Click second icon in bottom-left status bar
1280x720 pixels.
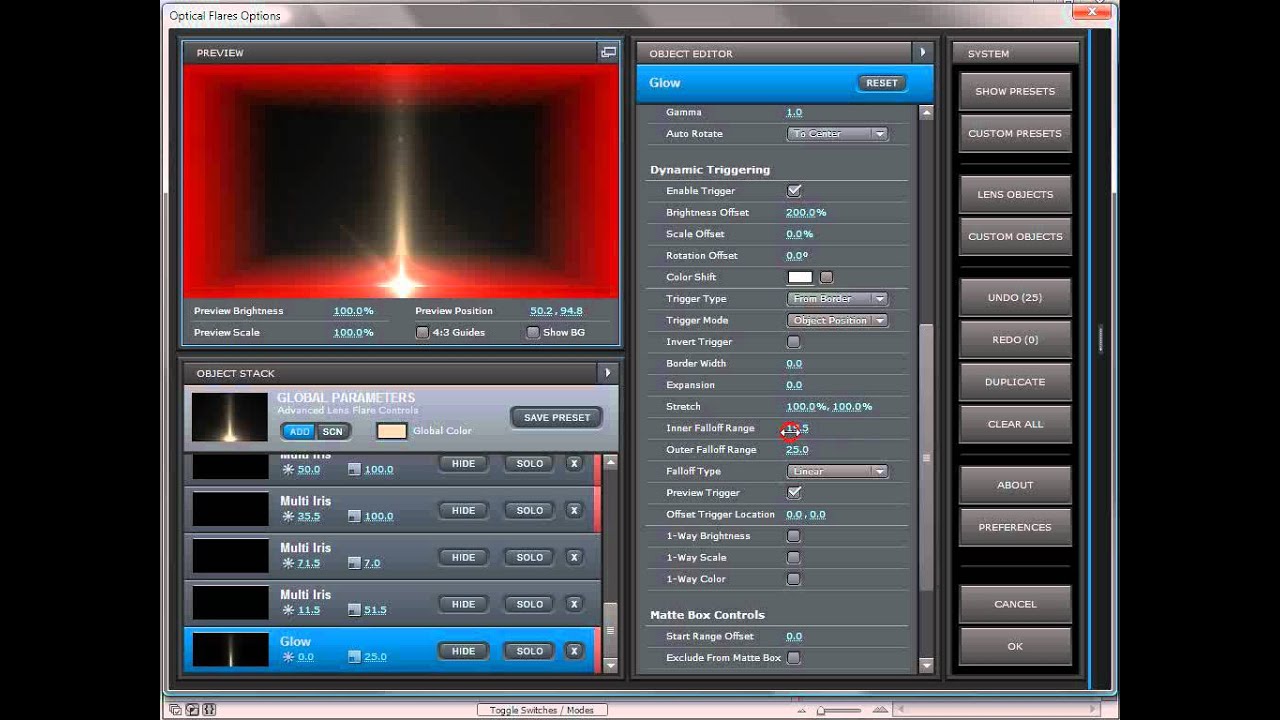click(192, 710)
